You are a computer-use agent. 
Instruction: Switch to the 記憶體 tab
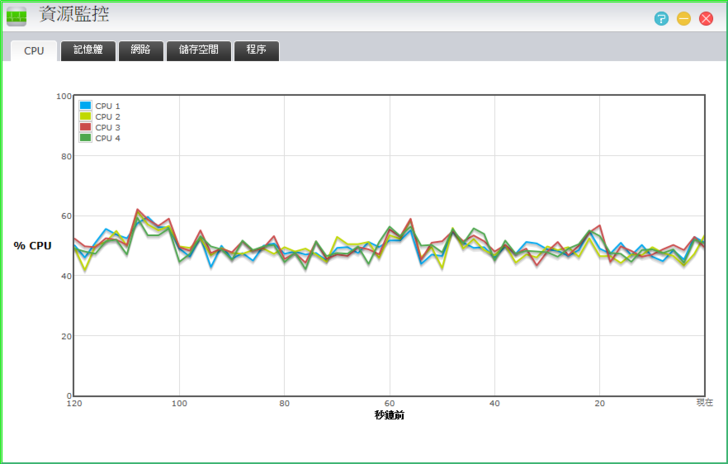pos(88,50)
